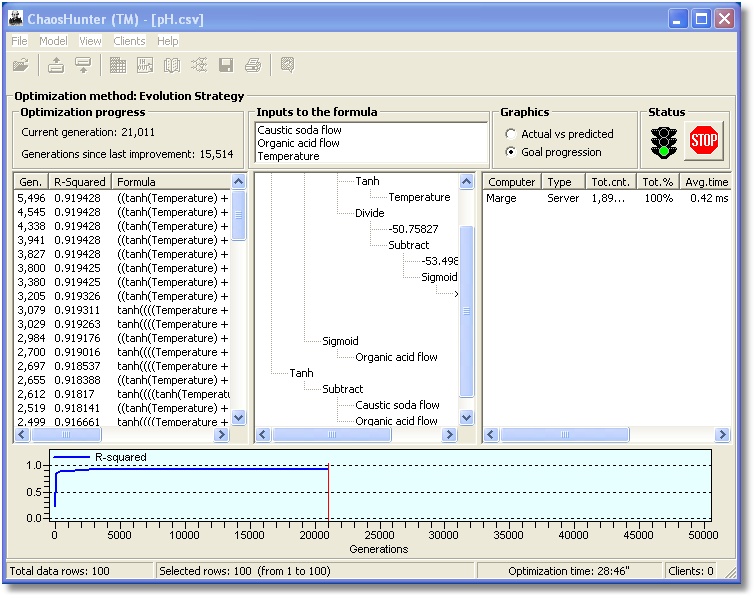Click down arrow of formula list scrollbar
The width and height of the screenshot is (755, 598).
(238, 417)
